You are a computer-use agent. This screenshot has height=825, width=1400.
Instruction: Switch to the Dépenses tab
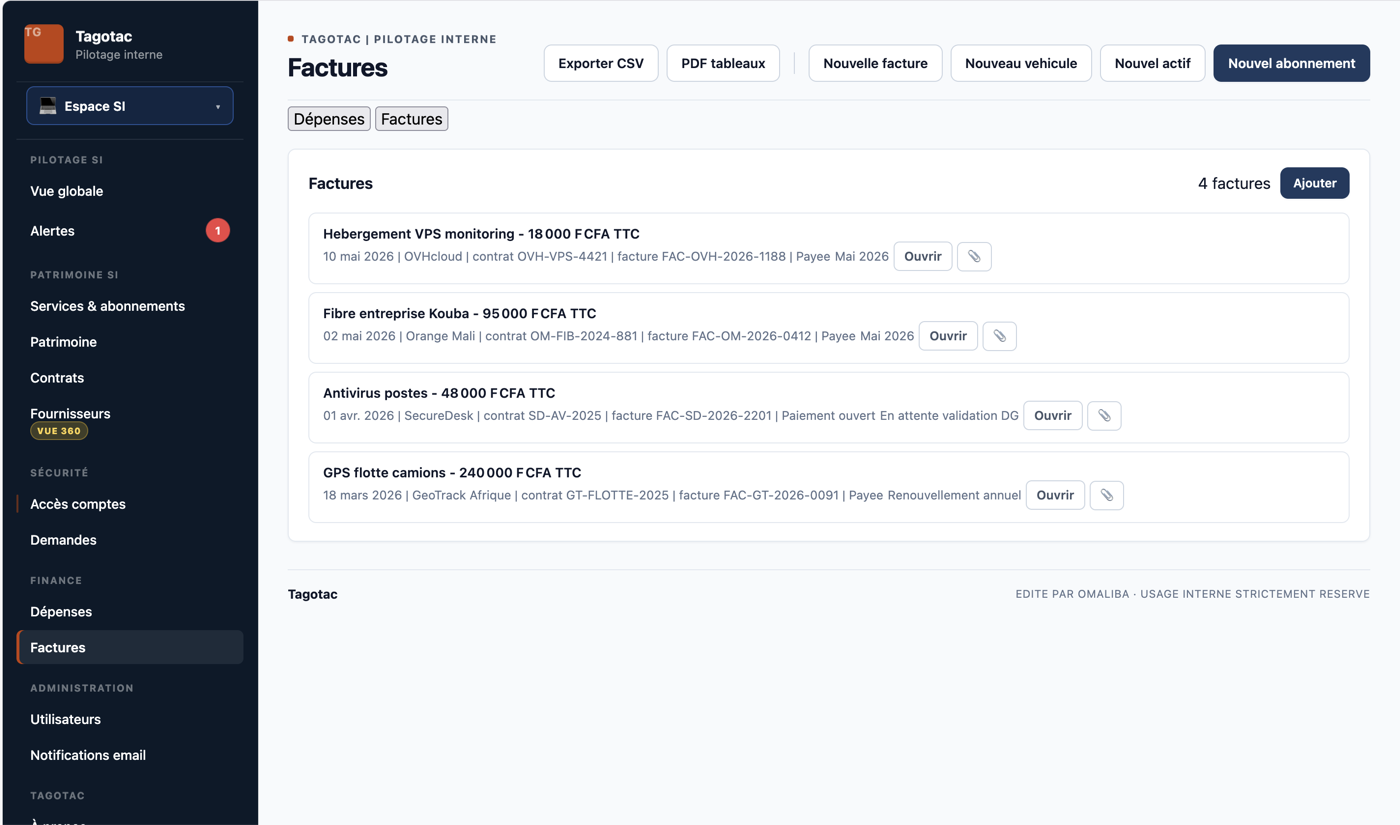(329, 119)
